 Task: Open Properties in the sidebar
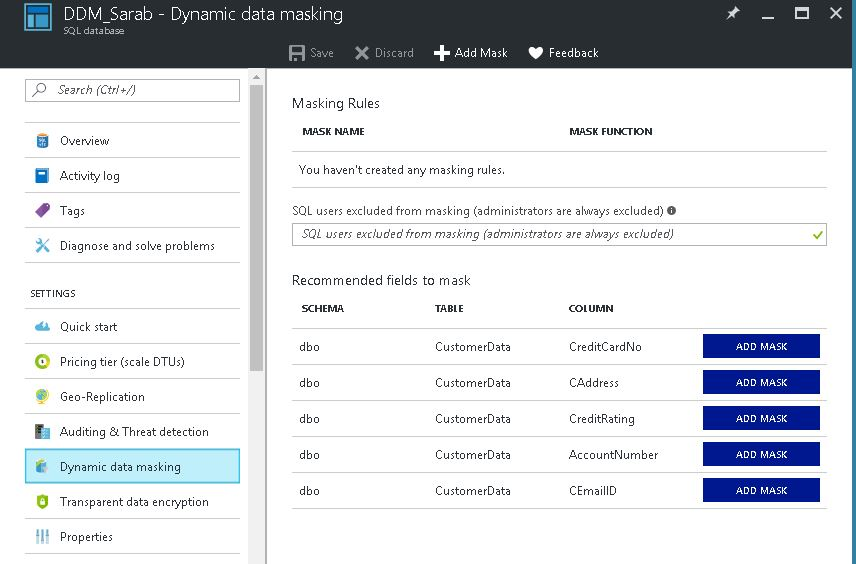click(132, 536)
